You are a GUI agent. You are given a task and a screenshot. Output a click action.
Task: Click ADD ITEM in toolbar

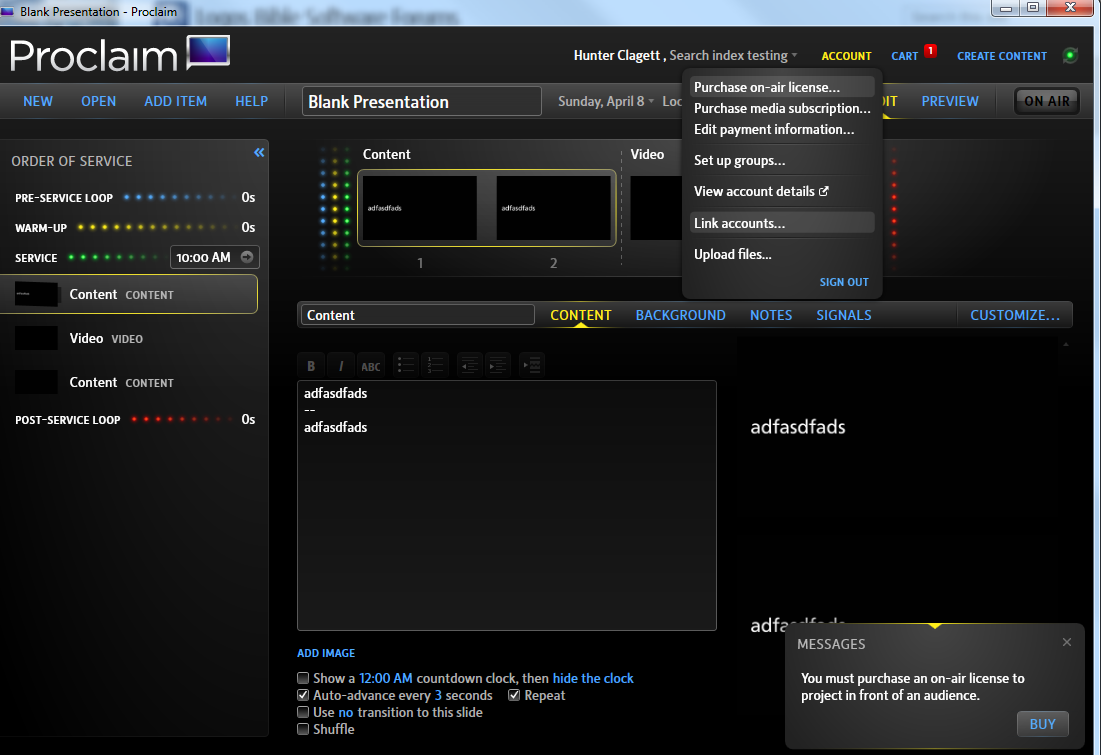pos(176,101)
